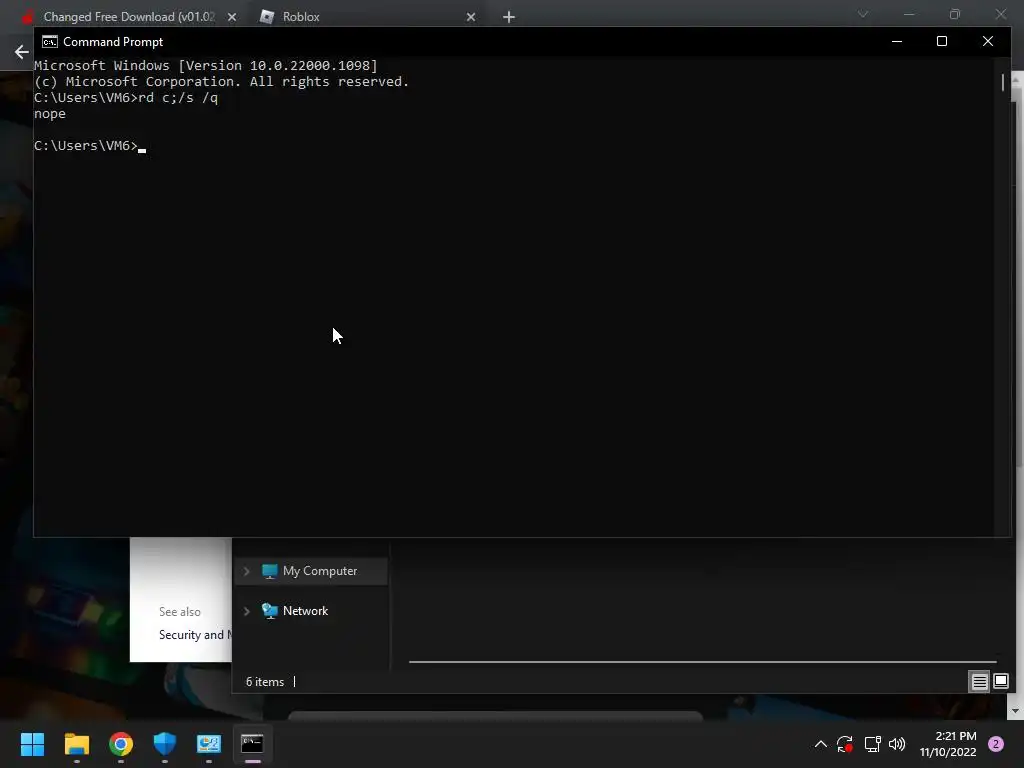The width and height of the screenshot is (1024, 768).
Task: Maximize the Command Prompt window
Action: coord(942,41)
